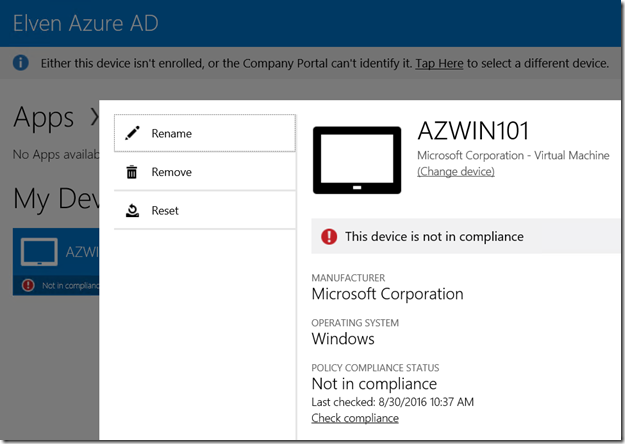Click the Windows operating system value

point(343,339)
